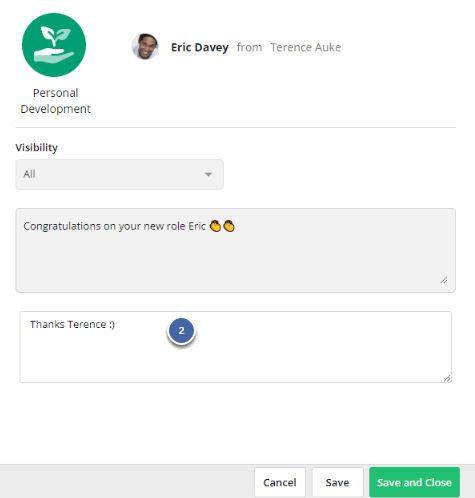This screenshot has width=475, height=498.
Task: Click the Eric Davey name label
Action: tap(200, 47)
